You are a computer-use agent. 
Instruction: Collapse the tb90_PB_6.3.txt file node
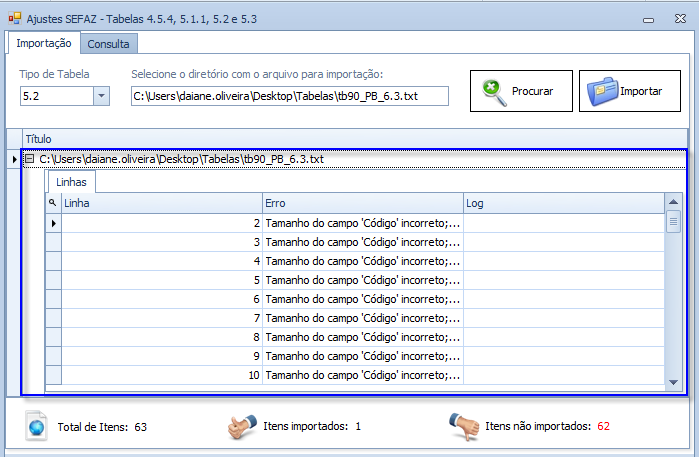29,159
